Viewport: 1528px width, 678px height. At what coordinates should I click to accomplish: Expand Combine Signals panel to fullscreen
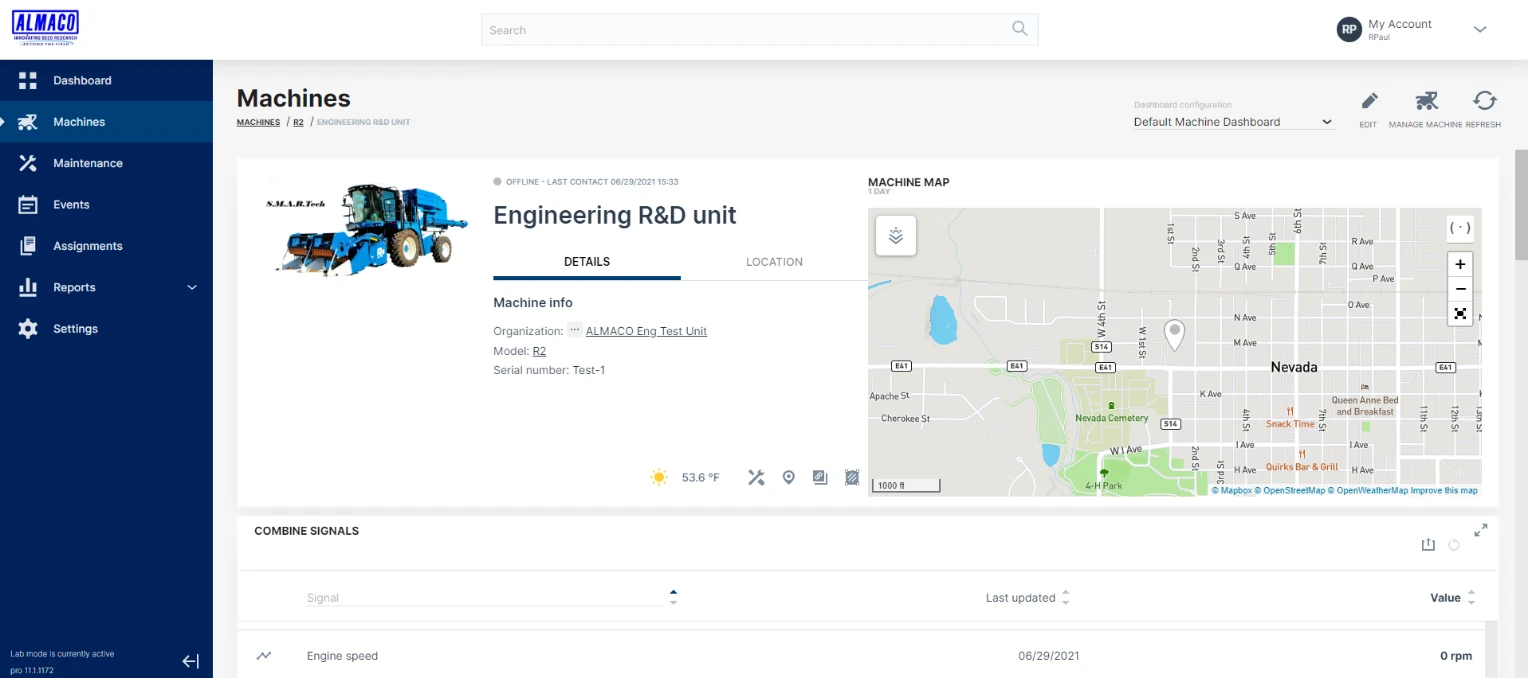pyautogui.click(x=1480, y=530)
